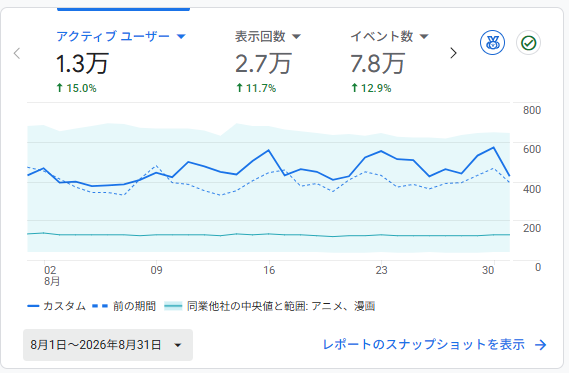
Task: Click the teal peer median line
Action: [x=269, y=234]
